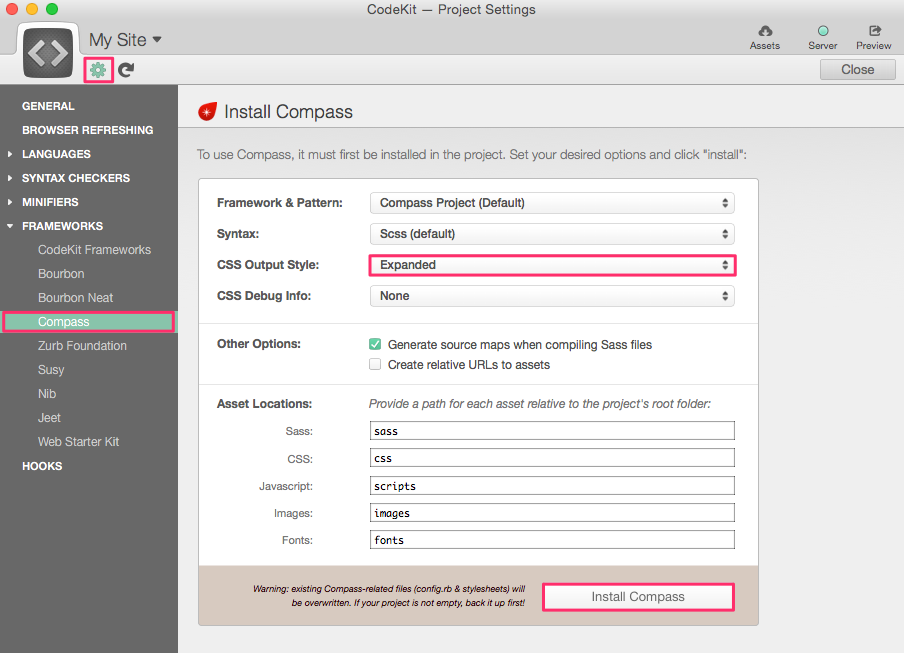Screen dimensions: 904x653
Task: Select Bourbon Neat in the sidebar
Action: 76,298
